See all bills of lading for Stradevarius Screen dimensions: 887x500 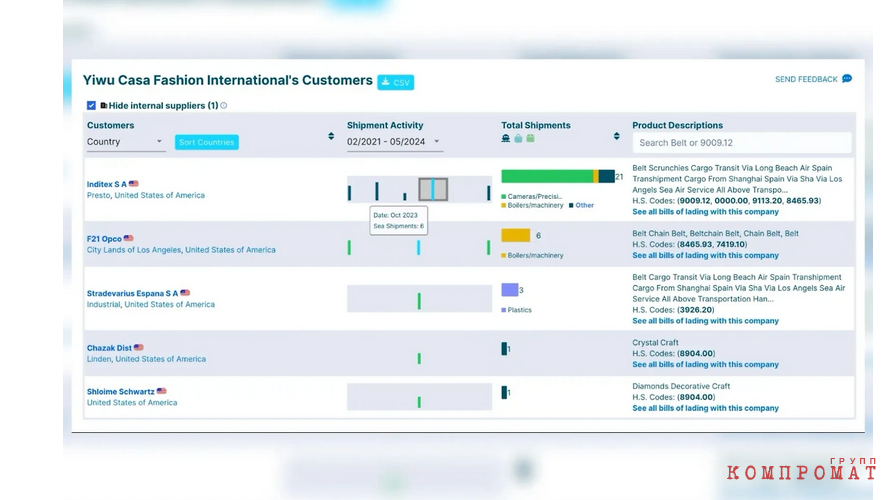pyautogui.click(x=705, y=321)
